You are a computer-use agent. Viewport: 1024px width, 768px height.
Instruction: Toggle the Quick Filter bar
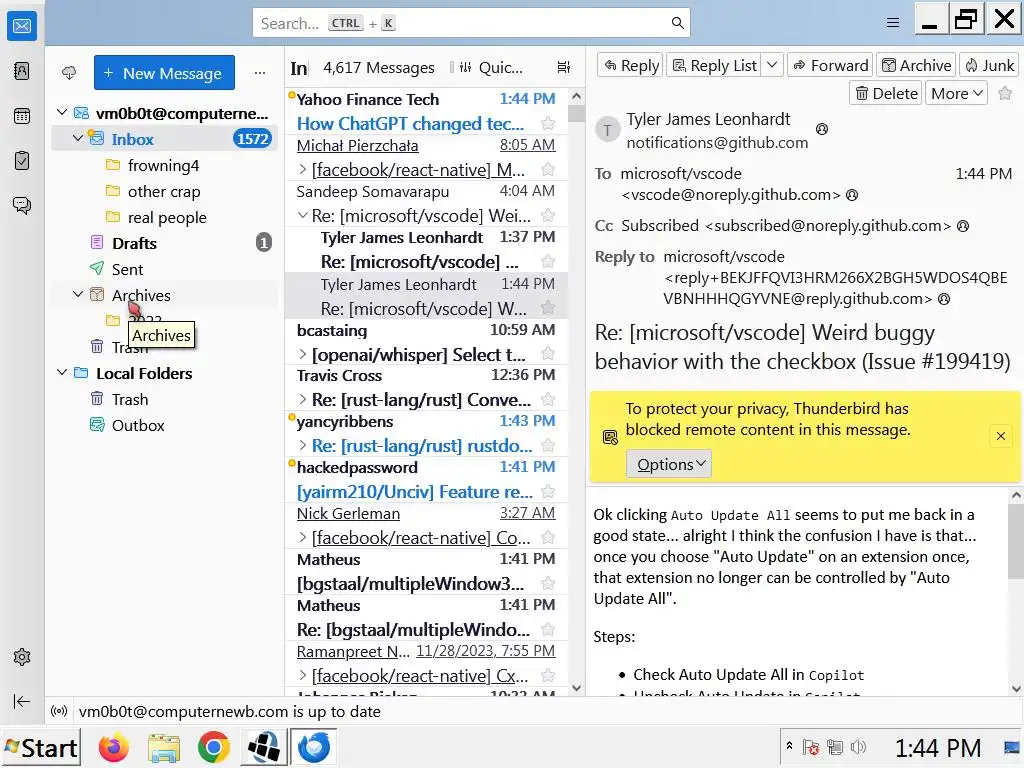[x=491, y=67]
